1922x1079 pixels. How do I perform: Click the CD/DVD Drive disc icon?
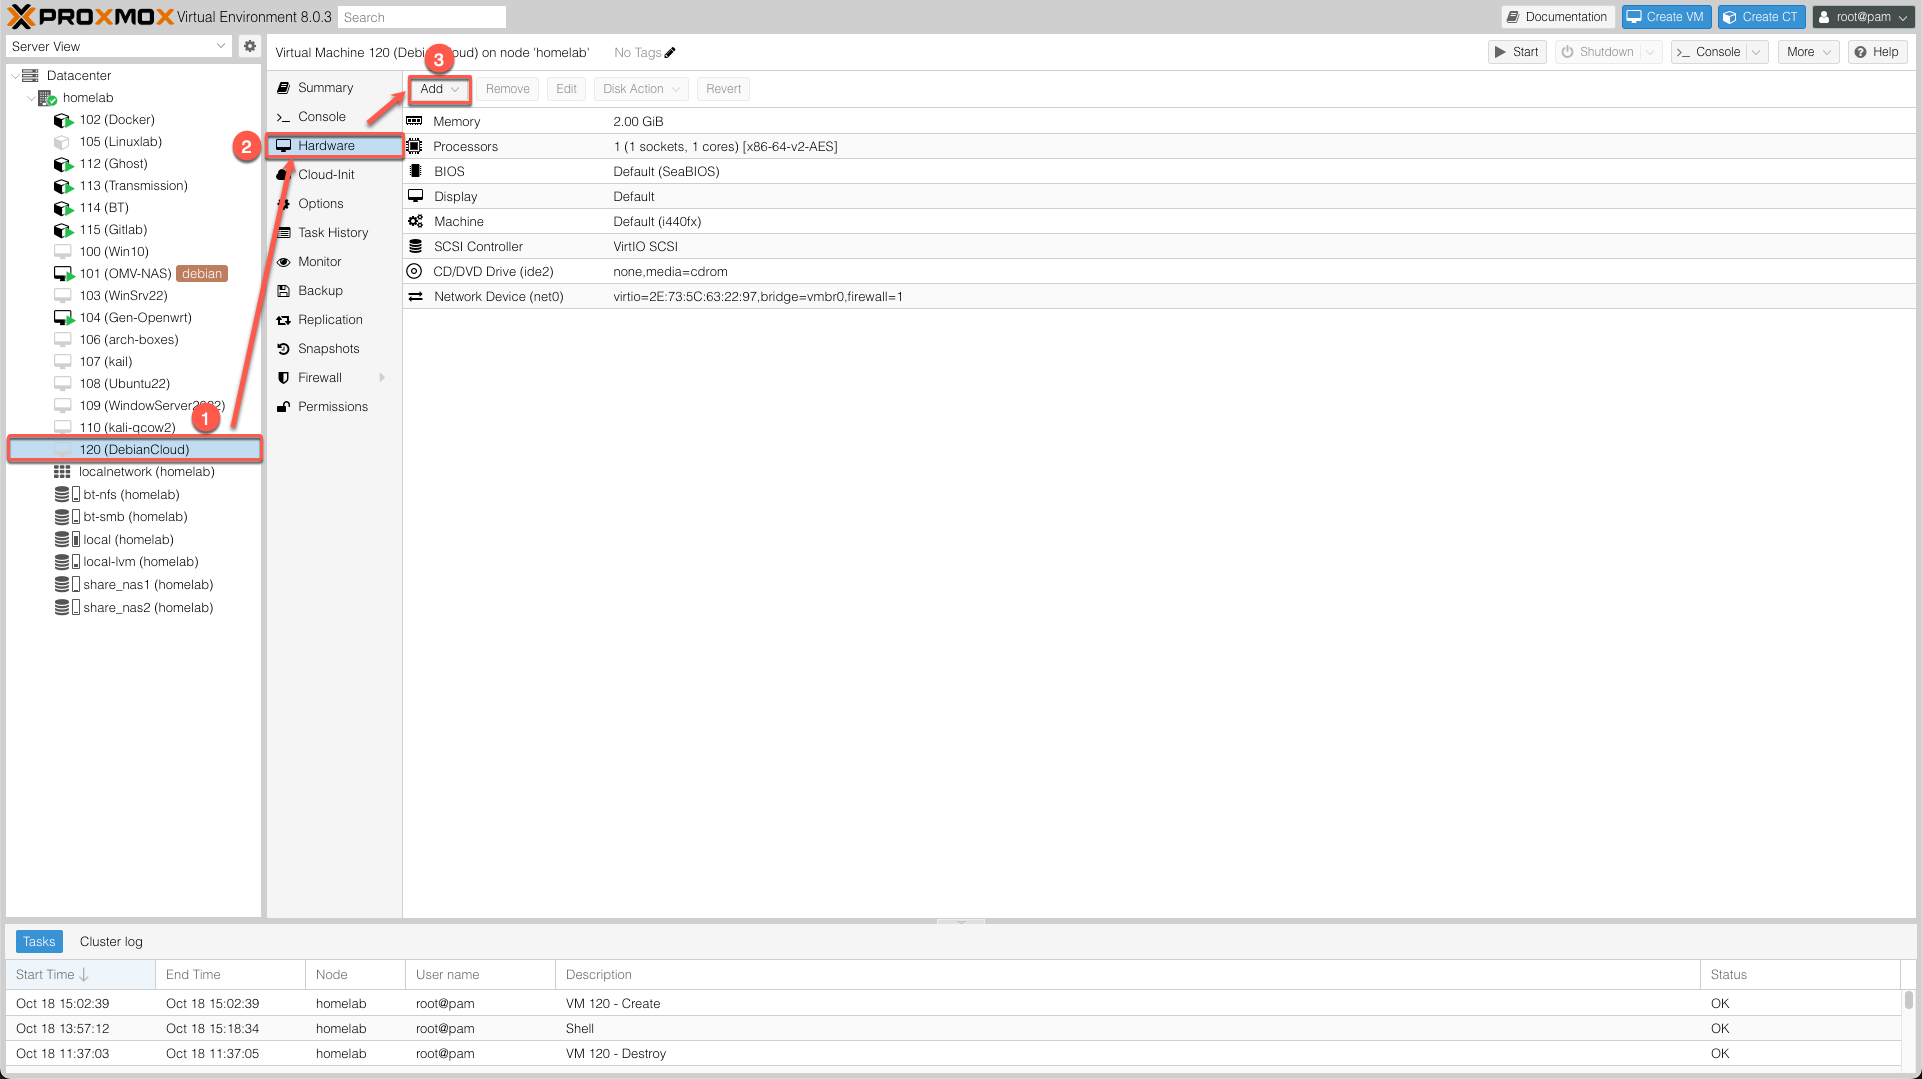coord(414,271)
